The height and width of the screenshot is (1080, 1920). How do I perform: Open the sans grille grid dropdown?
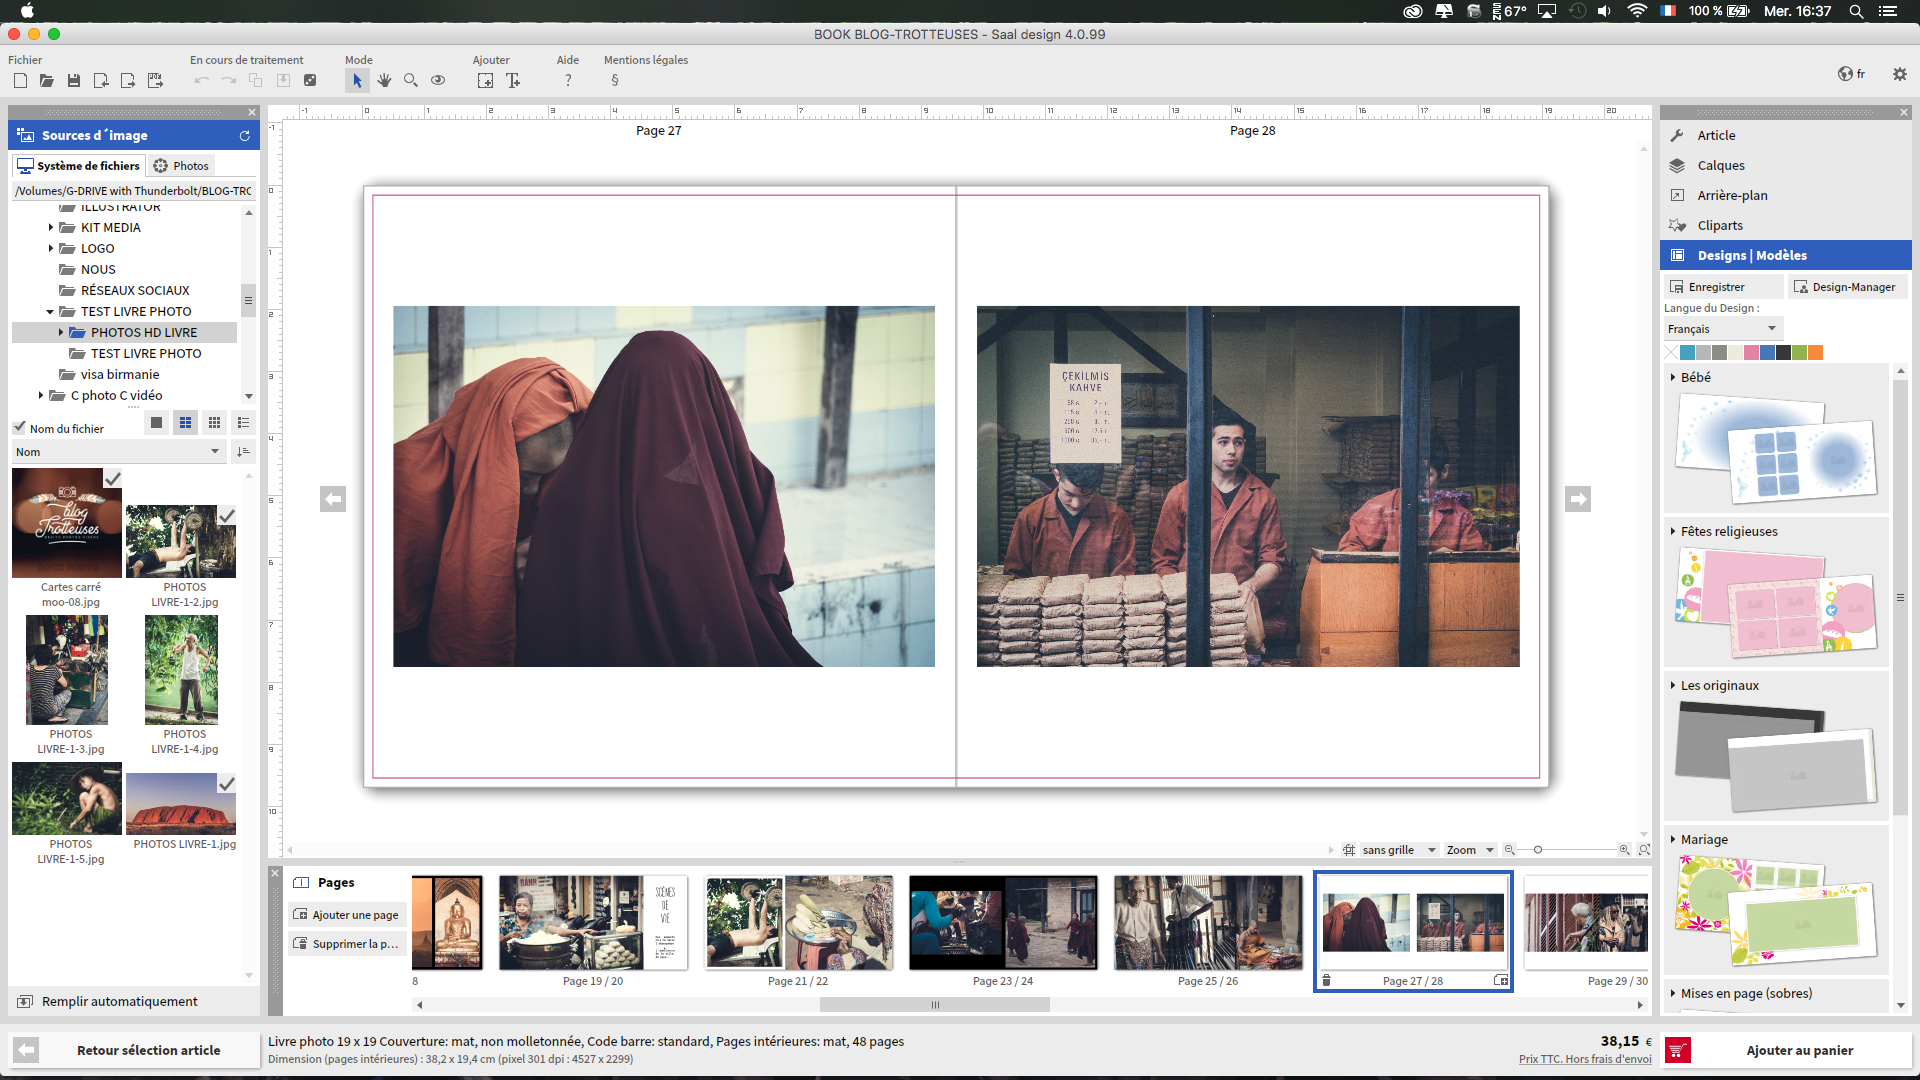pos(1397,850)
